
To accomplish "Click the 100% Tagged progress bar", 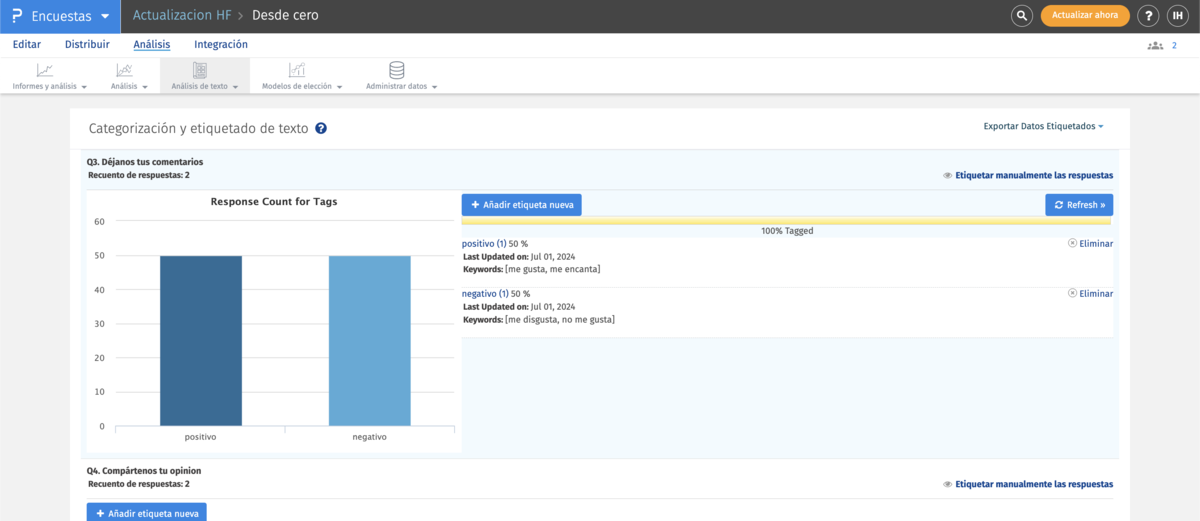I will coord(787,221).
